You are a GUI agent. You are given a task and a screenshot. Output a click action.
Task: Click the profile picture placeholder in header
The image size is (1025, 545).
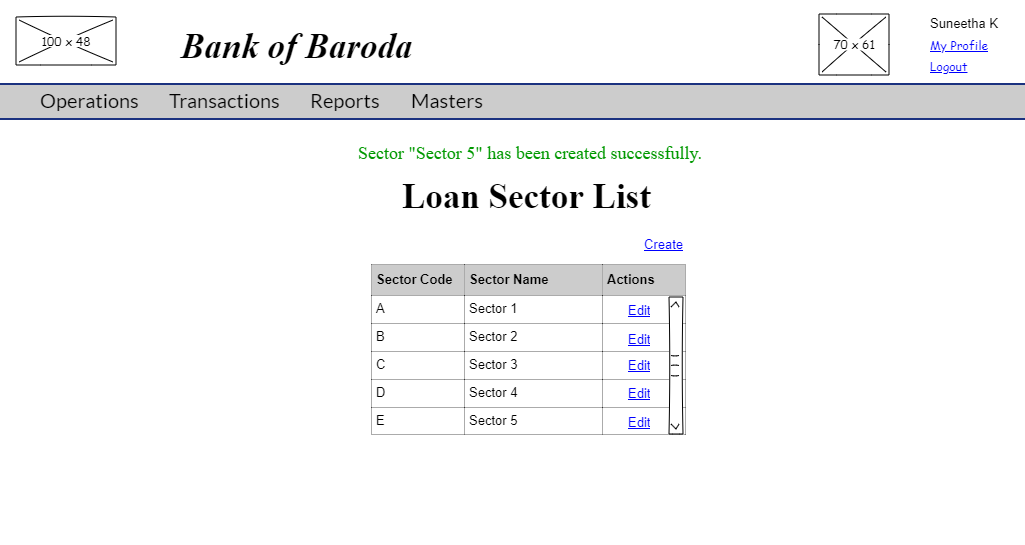pos(854,45)
